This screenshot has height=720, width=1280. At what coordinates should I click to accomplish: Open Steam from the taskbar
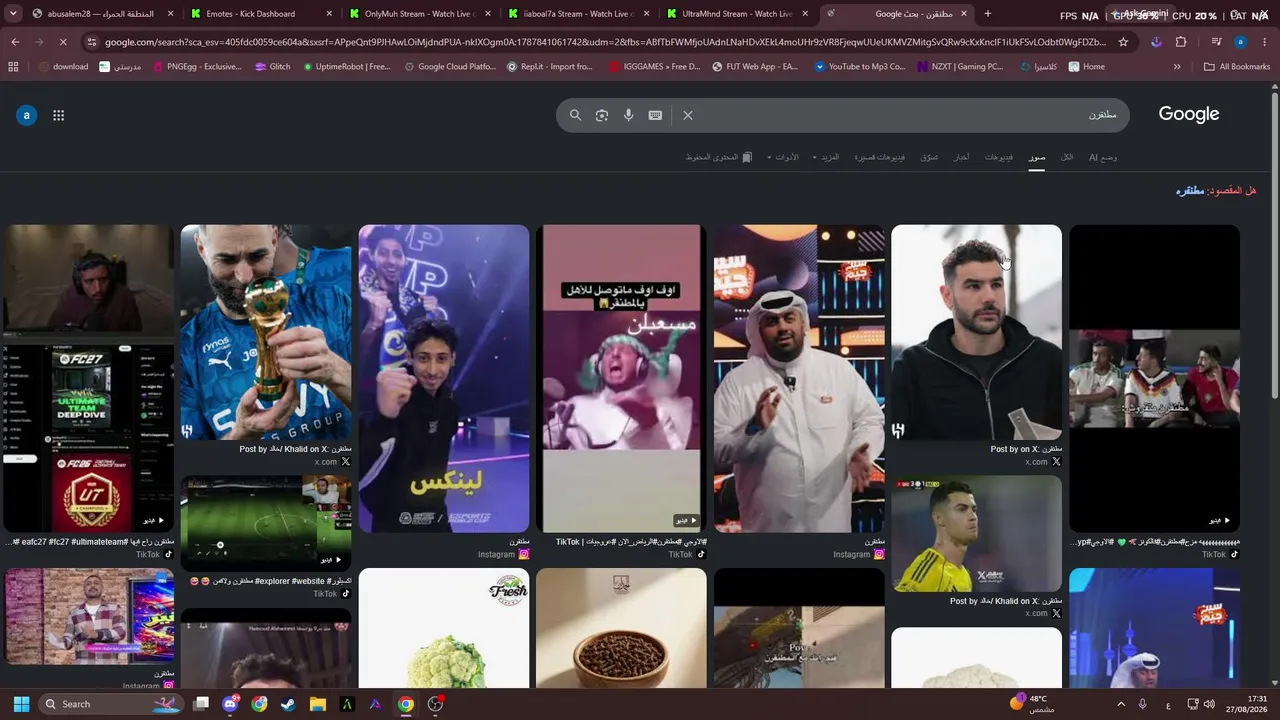click(x=288, y=704)
